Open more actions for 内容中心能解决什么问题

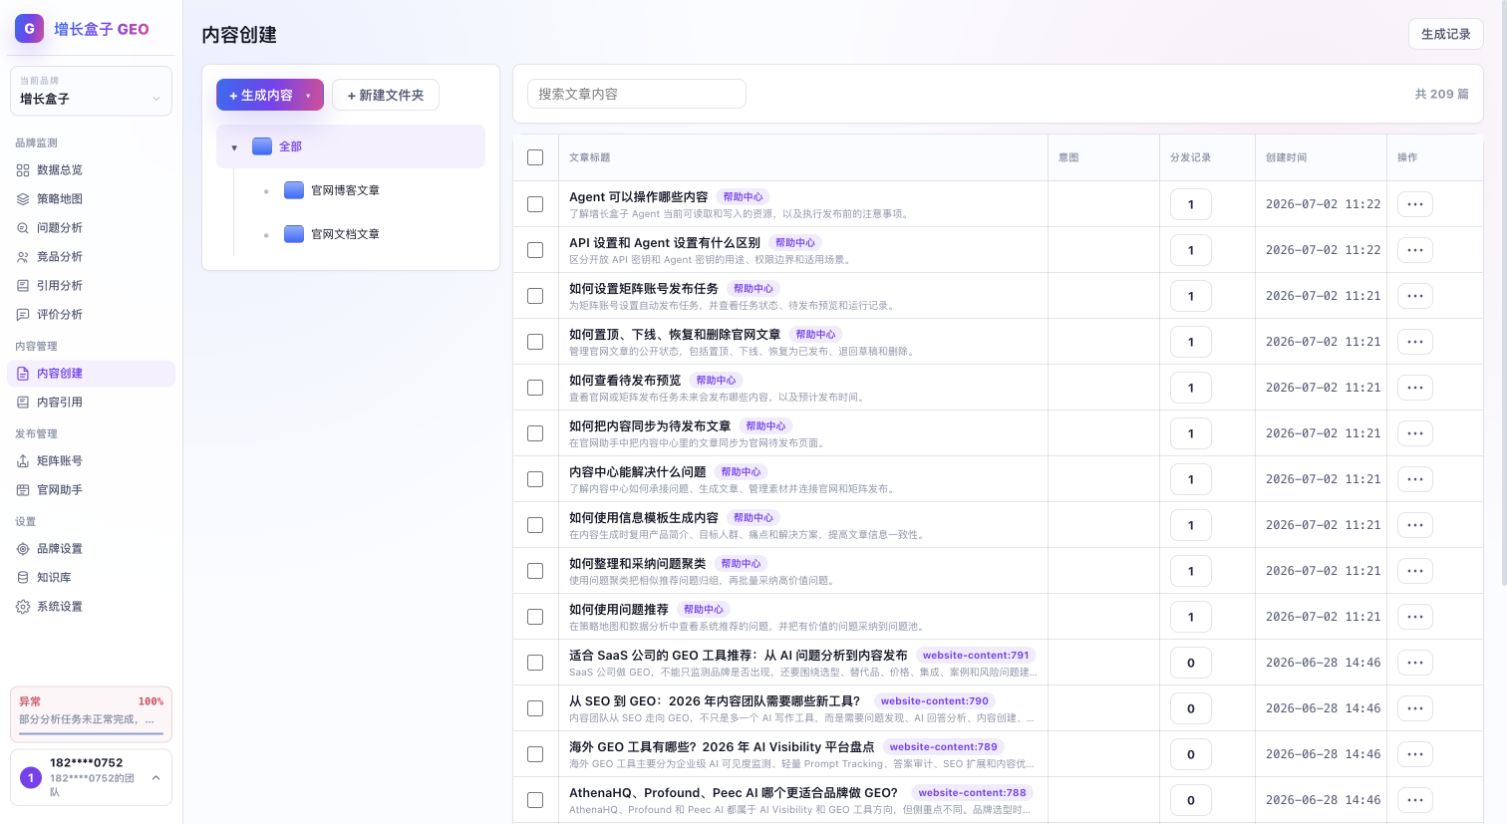click(x=1415, y=479)
